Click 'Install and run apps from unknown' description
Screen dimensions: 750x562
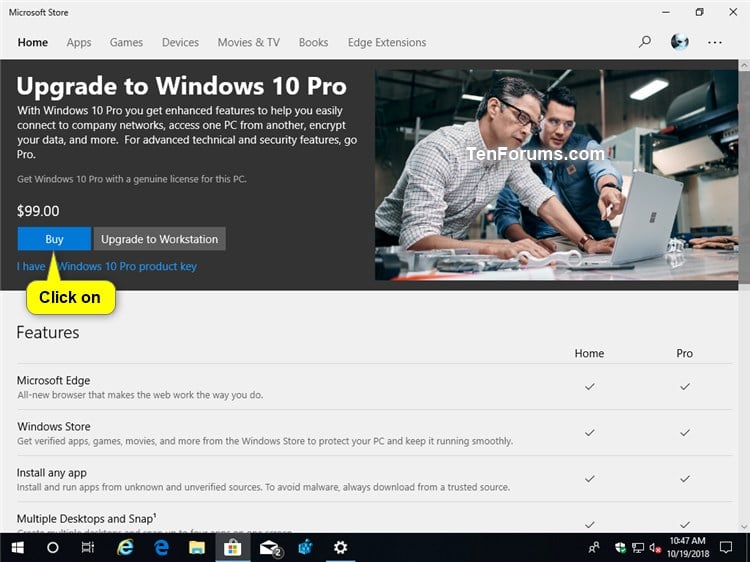263,487
